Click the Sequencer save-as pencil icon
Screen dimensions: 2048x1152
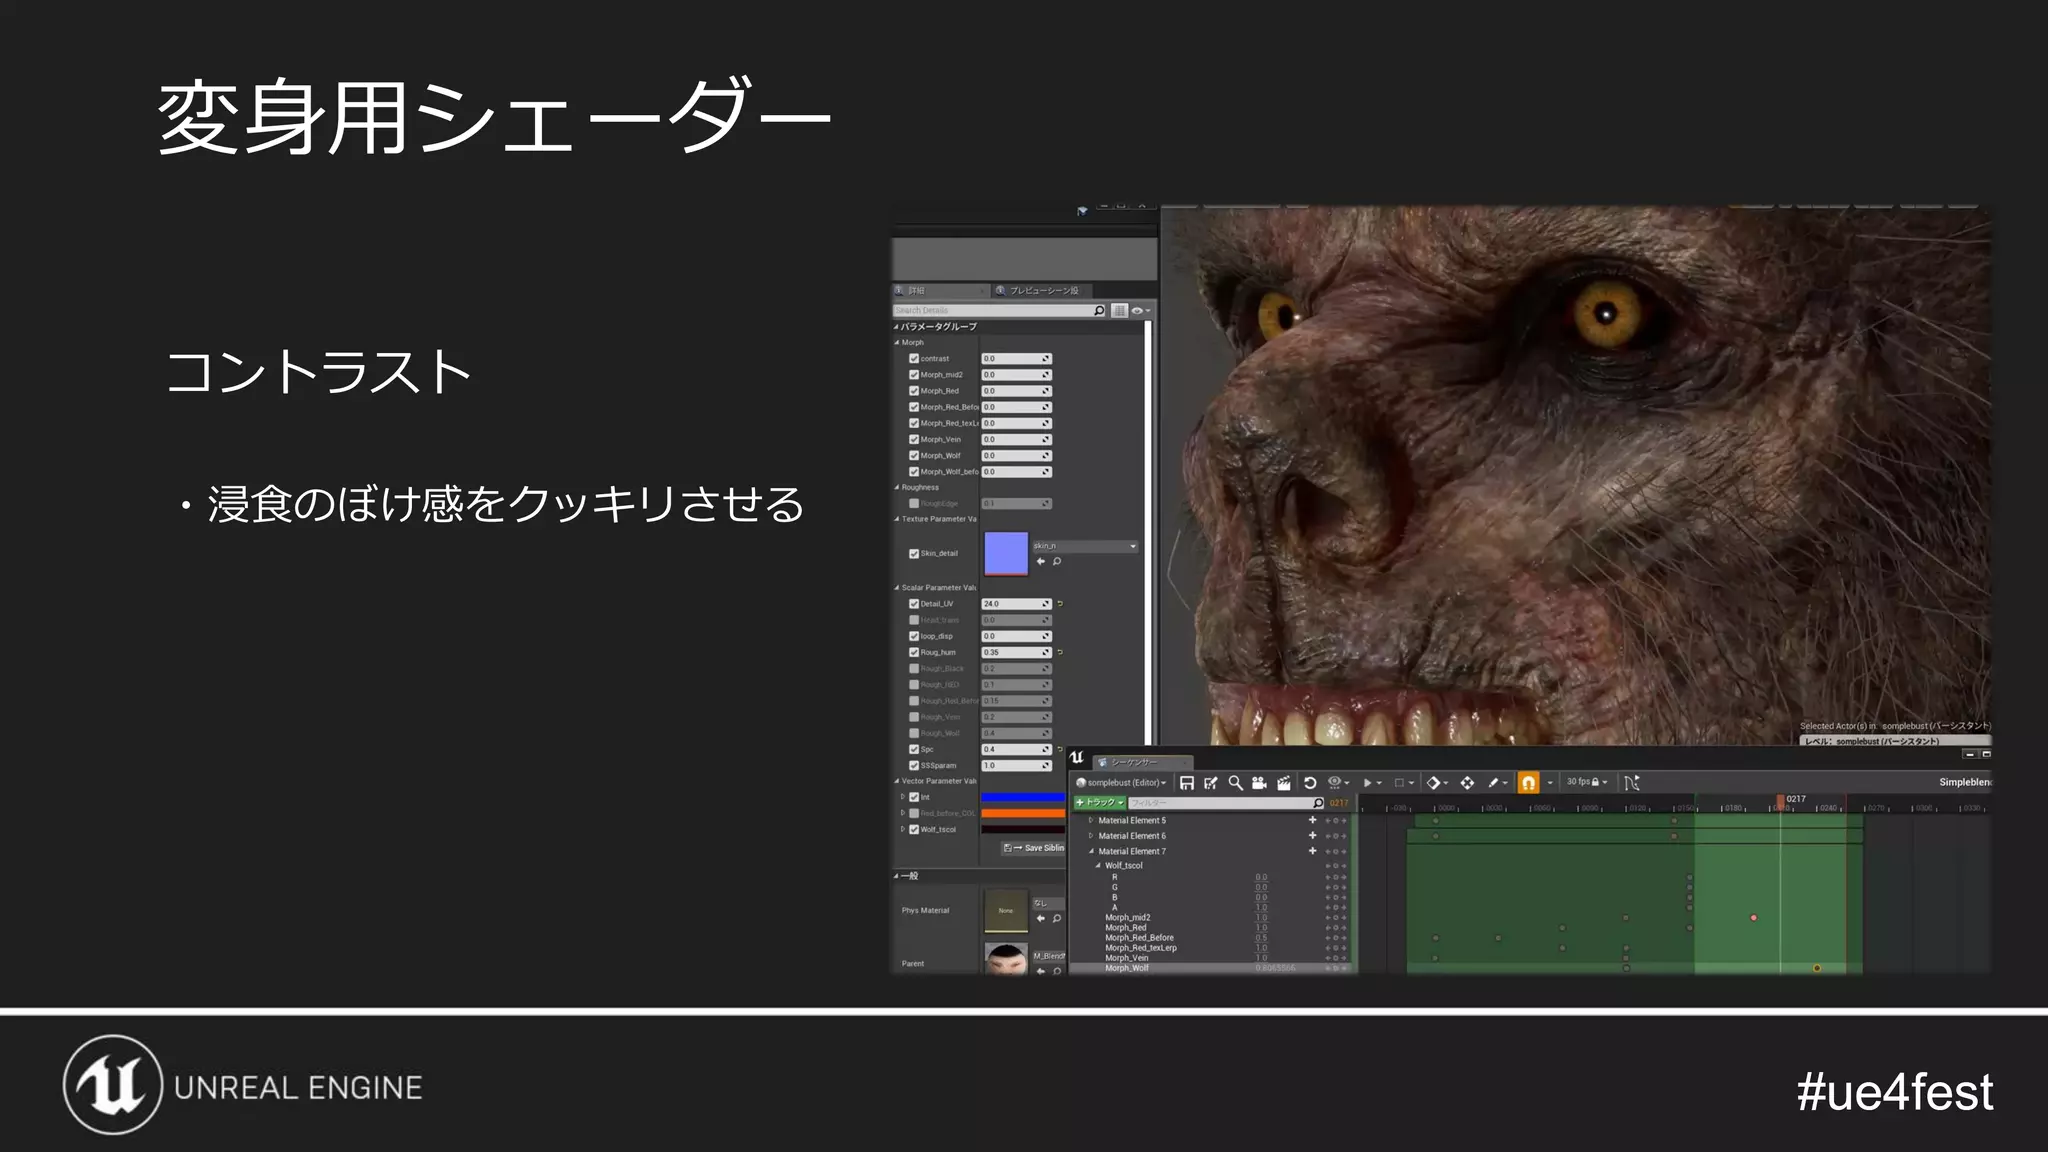(x=1211, y=783)
